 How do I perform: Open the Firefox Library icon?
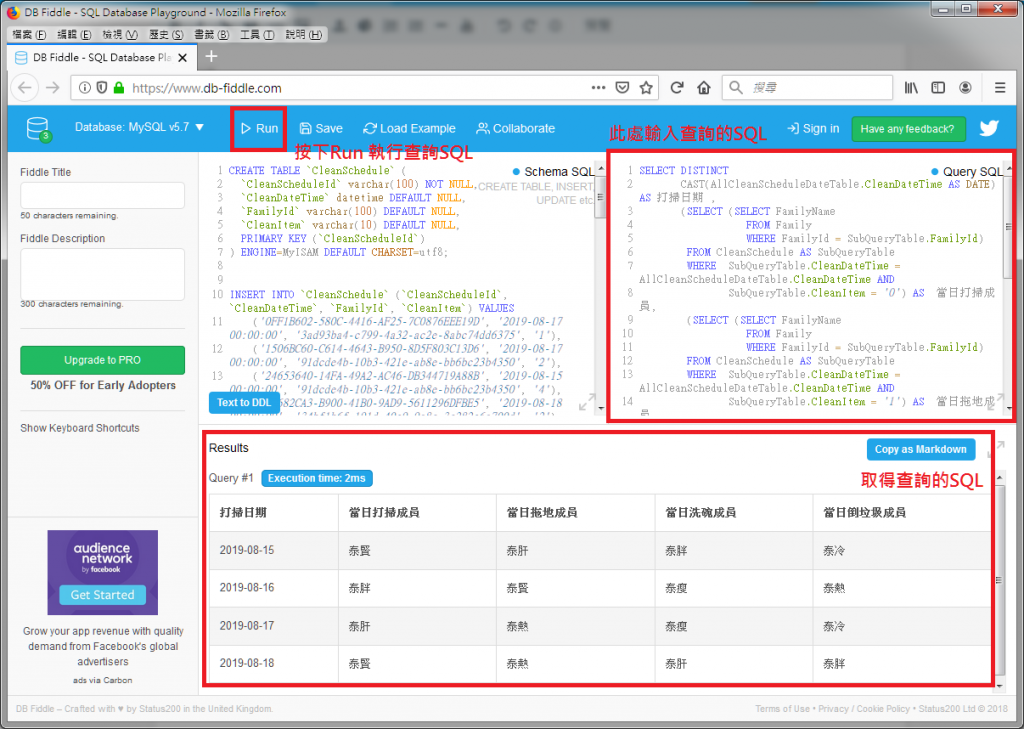click(911, 88)
